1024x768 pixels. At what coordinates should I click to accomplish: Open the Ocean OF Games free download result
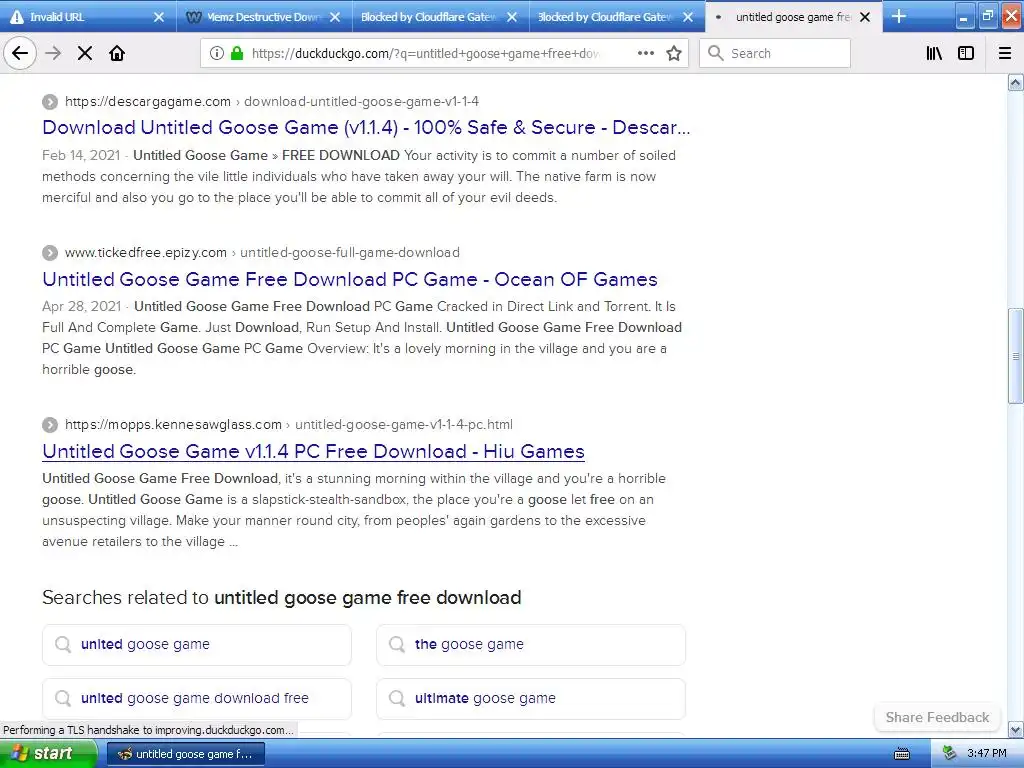point(349,280)
